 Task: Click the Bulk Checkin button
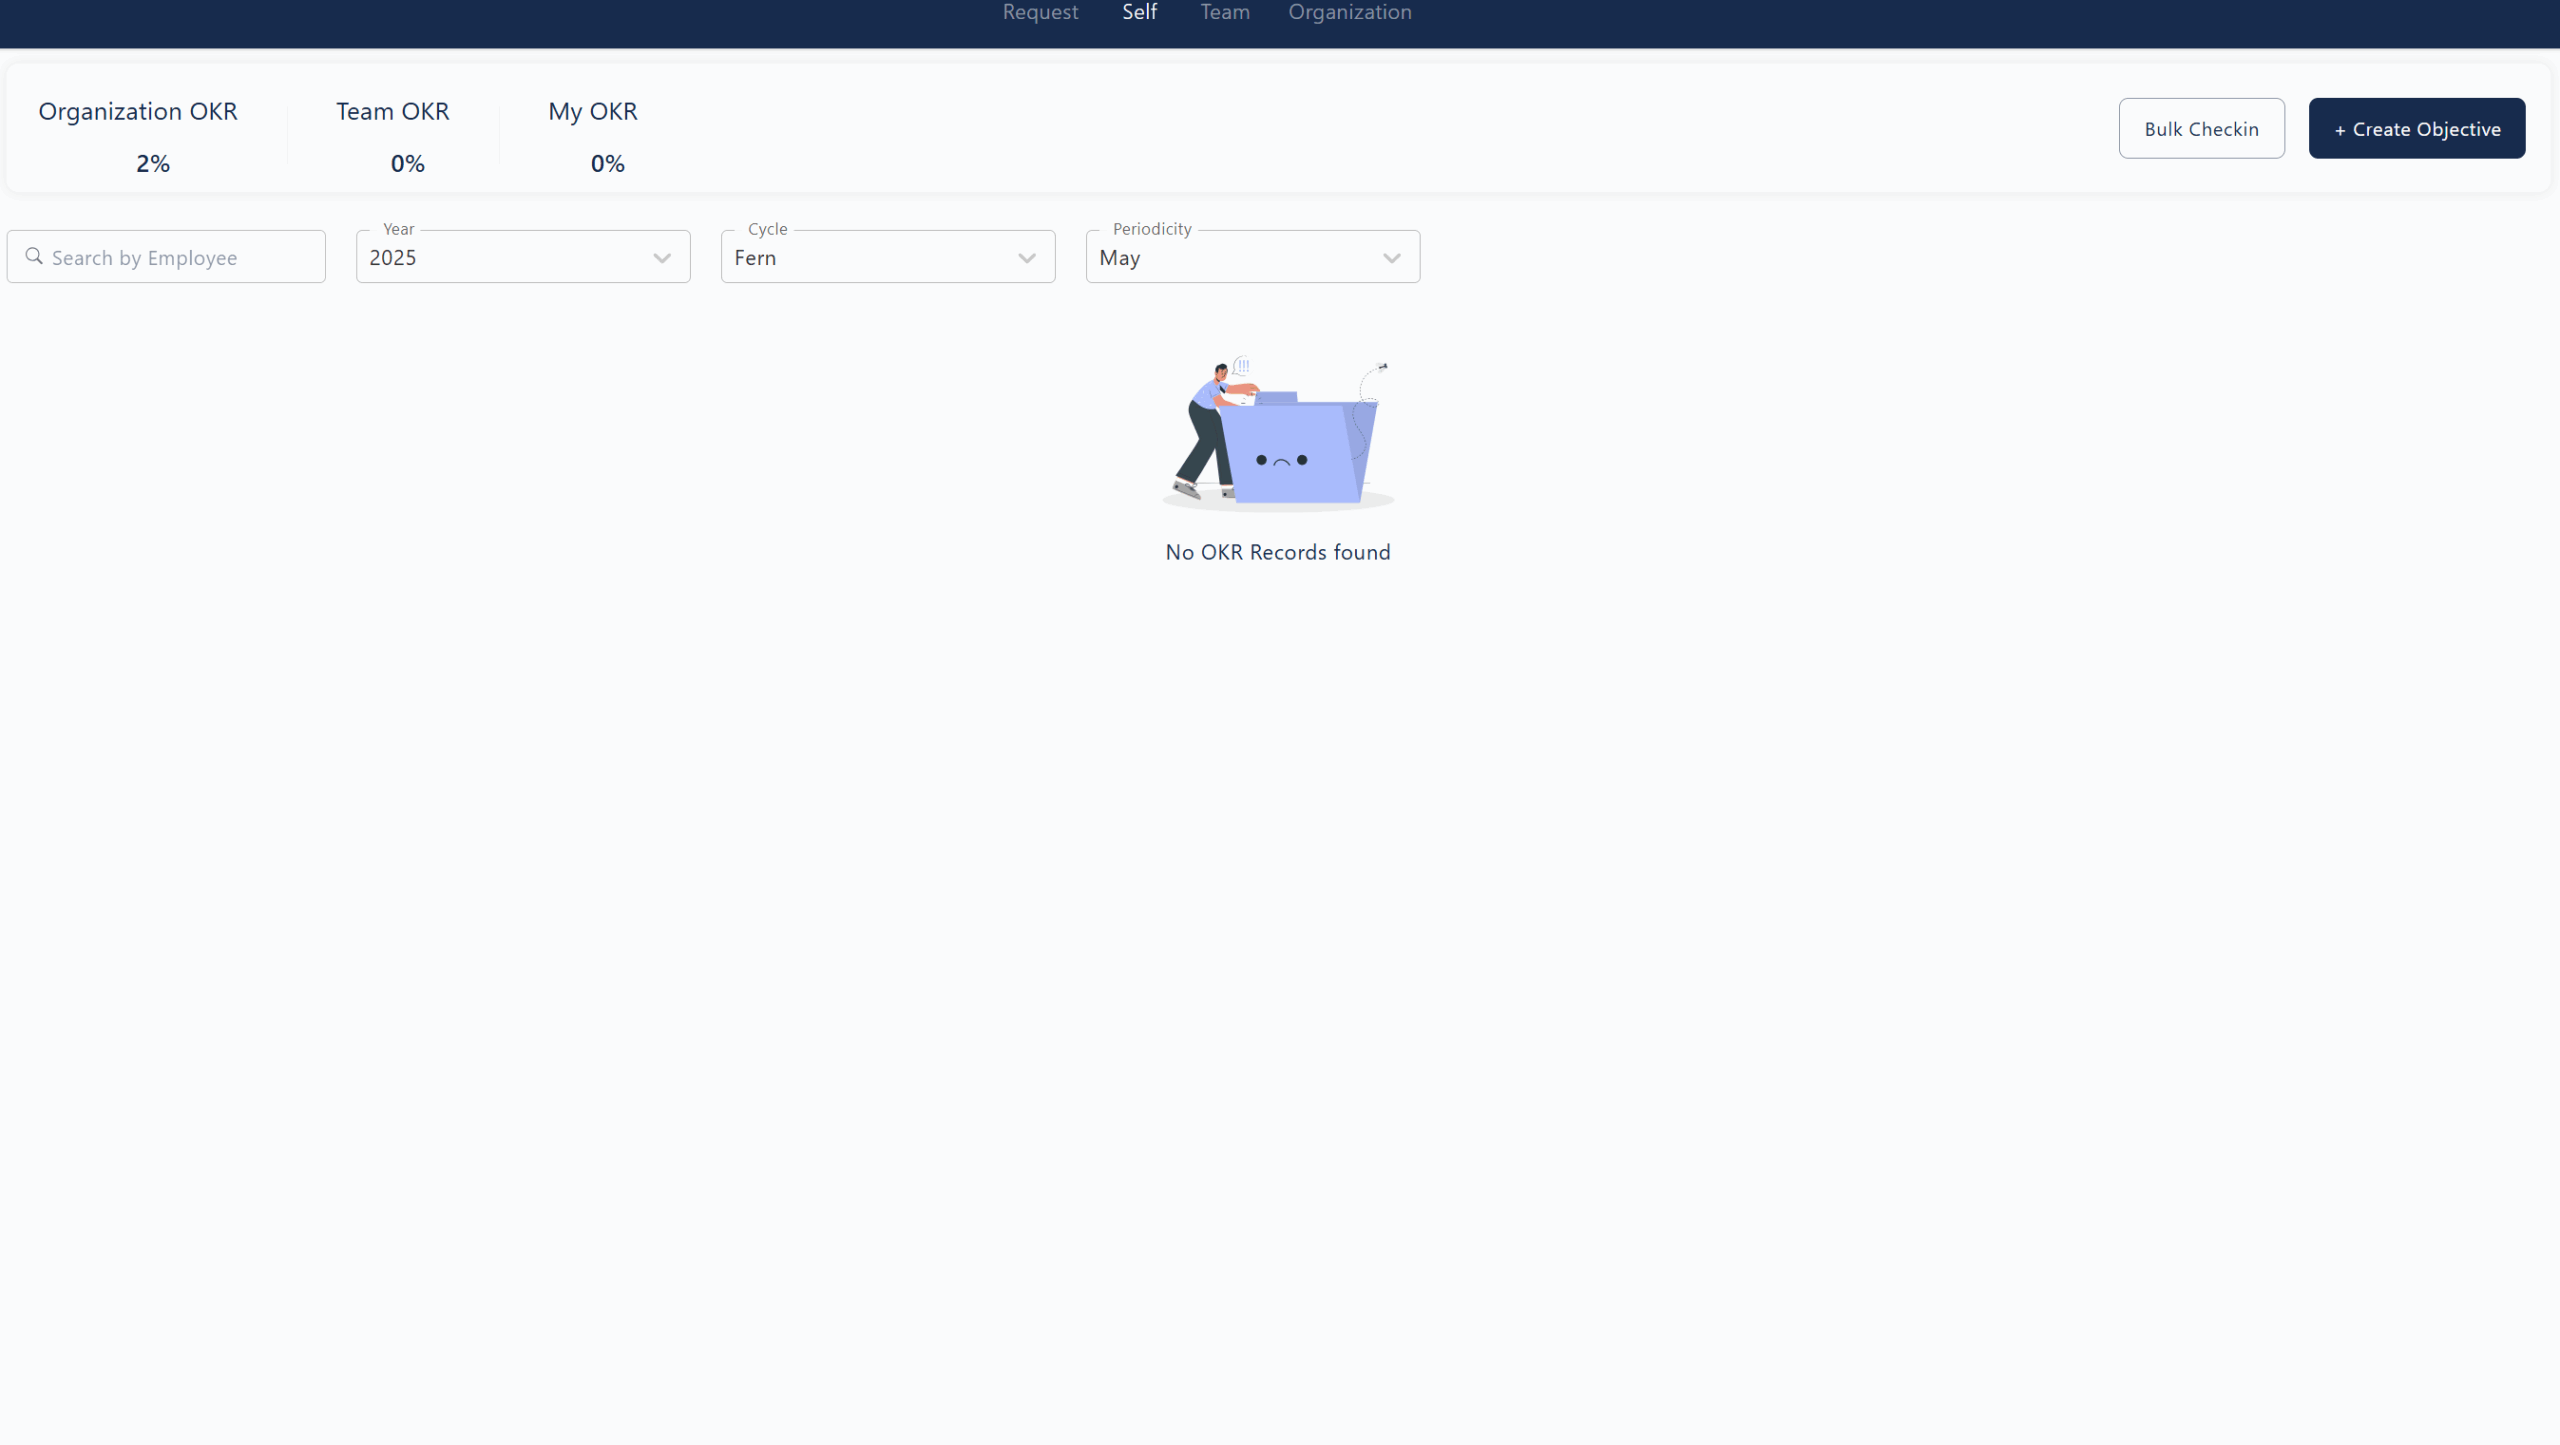tap(2201, 128)
